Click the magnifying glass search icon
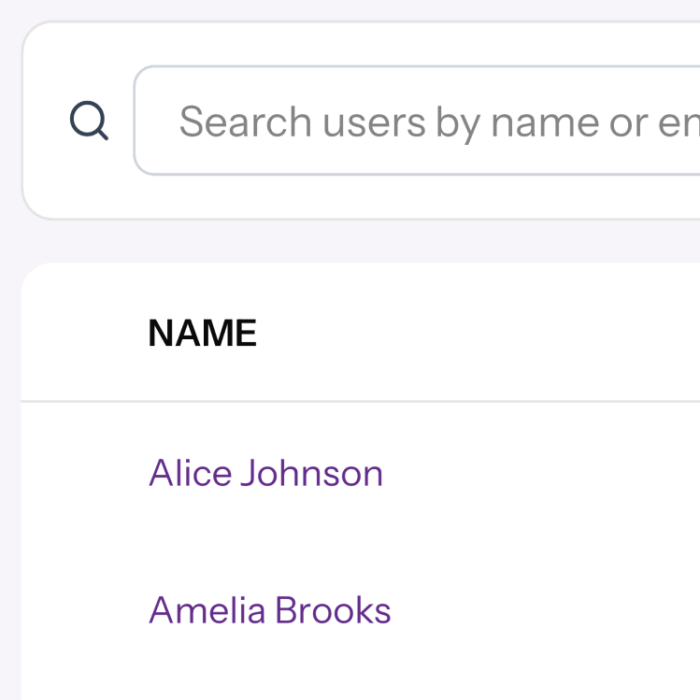700x700 pixels. (x=89, y=122)
